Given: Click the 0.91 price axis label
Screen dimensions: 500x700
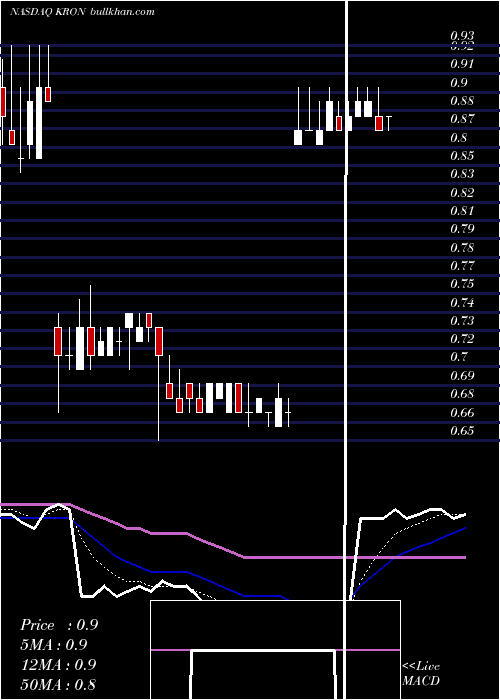Looking at the screenshot, I should click(x=462, y=64).
